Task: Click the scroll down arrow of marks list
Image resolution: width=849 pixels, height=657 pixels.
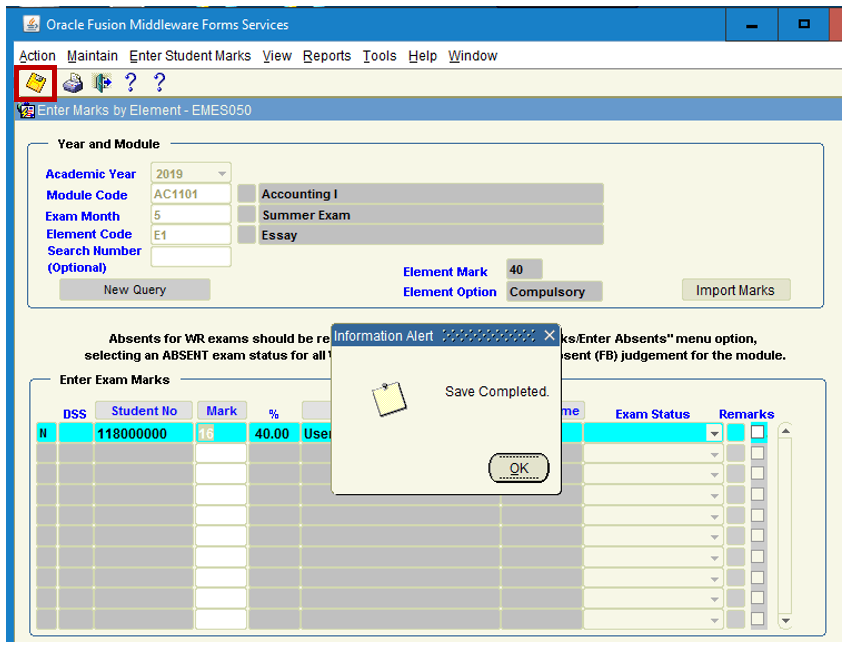Action: coord(785,620)
